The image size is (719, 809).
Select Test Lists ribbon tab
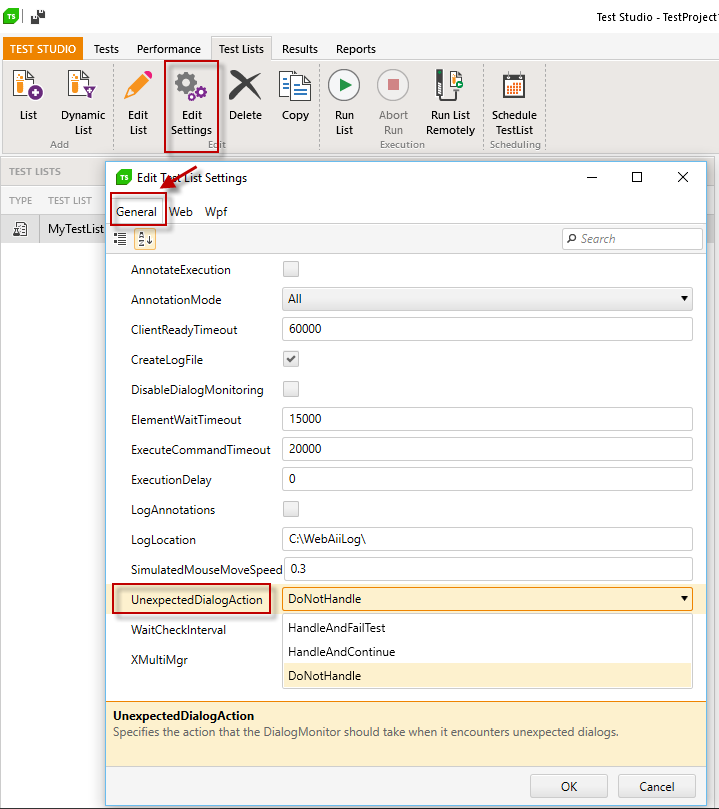(x=241, y=49)
